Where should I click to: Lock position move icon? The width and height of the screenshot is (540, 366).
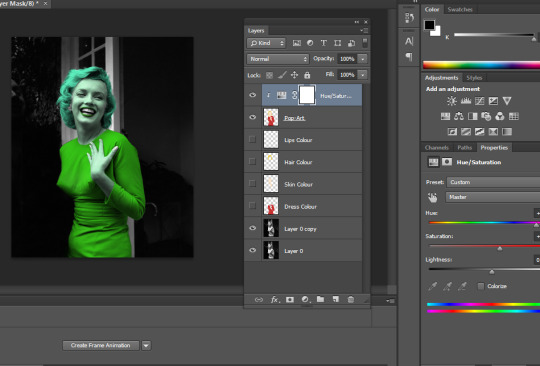[294, 75]
